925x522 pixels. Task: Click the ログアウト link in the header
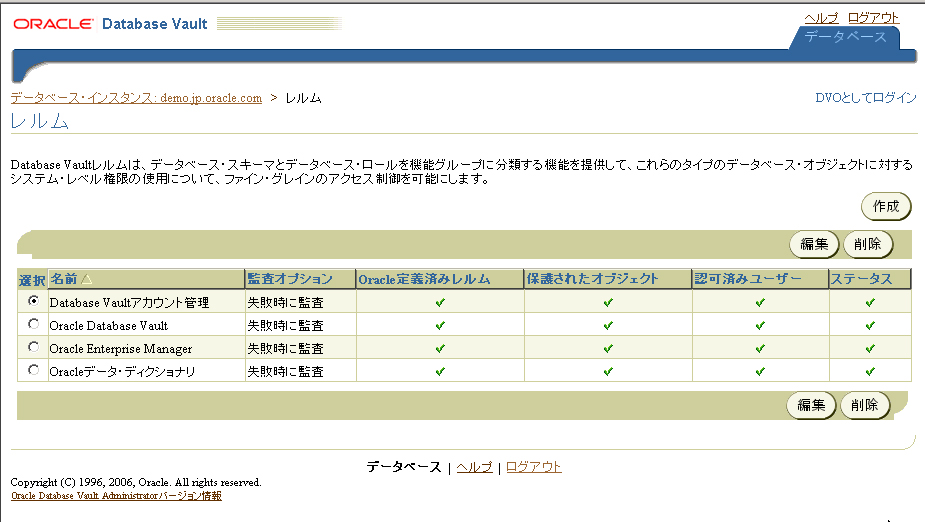[873, 18]
